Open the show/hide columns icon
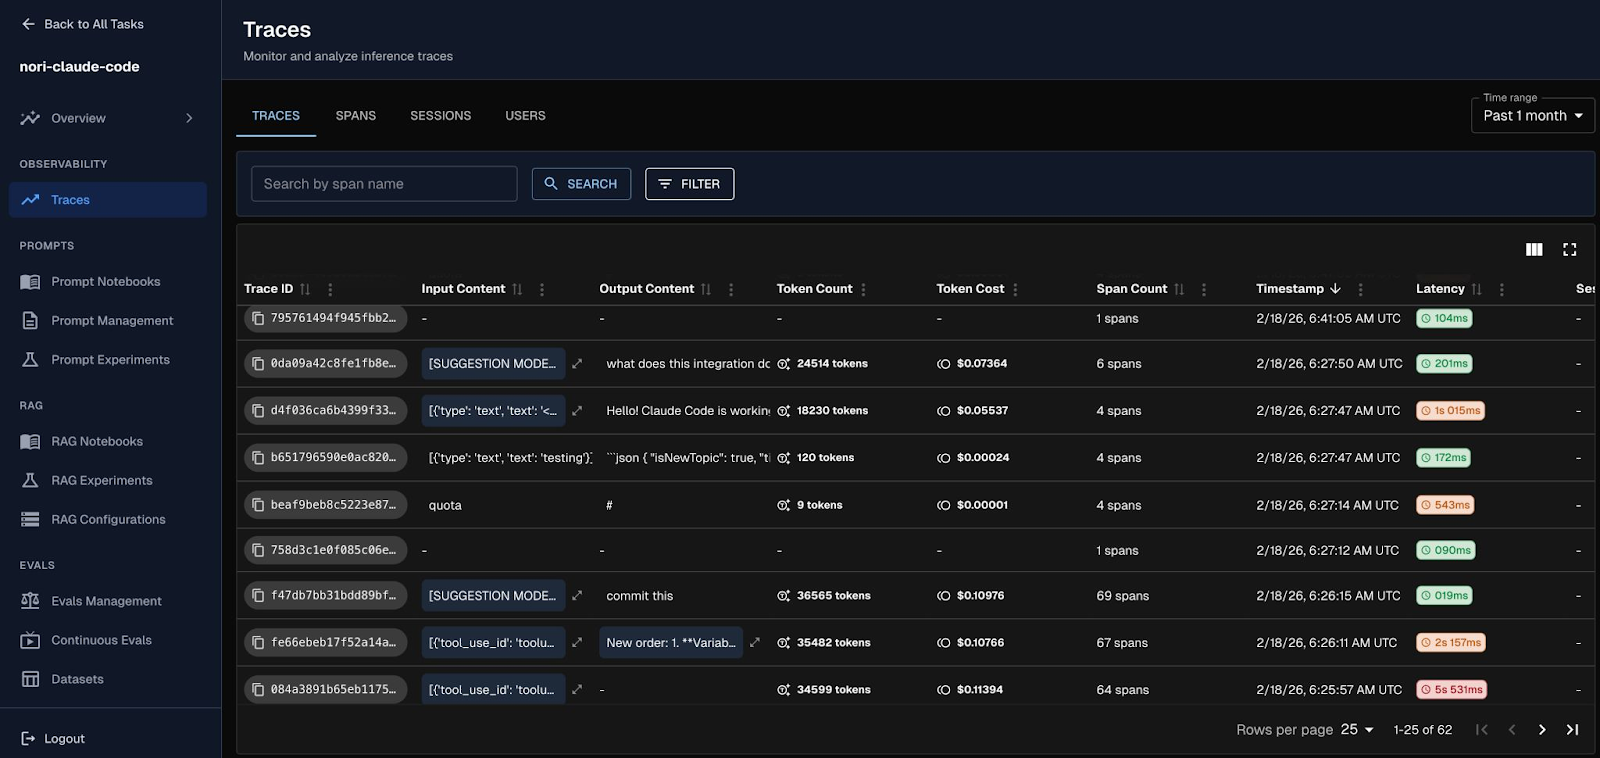Viewport: 1600px width, 758px height. 1534,250
